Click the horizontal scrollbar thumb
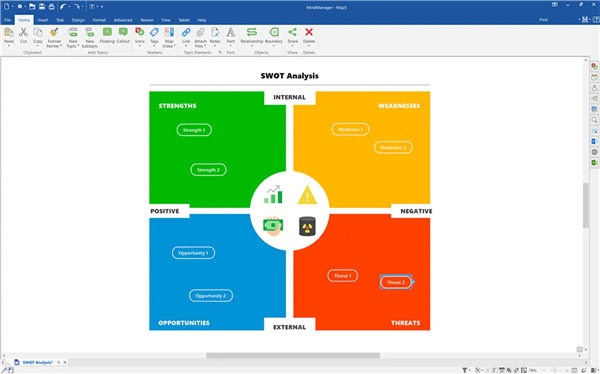This screenshot has width=600, height=374. point(293,356)
